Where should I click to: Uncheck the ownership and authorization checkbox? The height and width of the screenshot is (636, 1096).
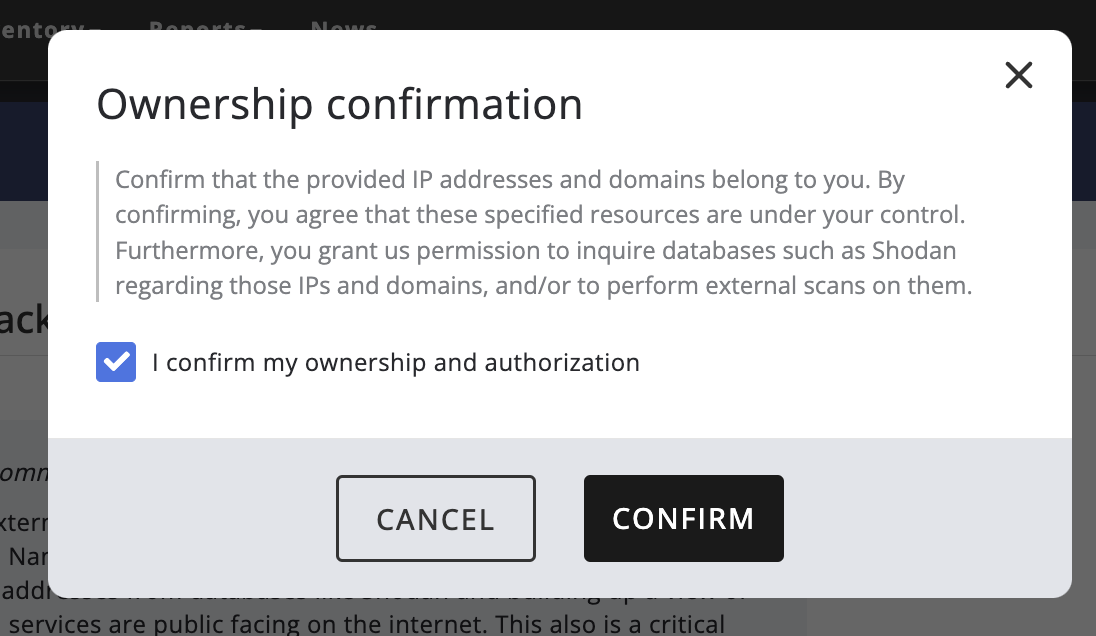(x=116, y=362)
